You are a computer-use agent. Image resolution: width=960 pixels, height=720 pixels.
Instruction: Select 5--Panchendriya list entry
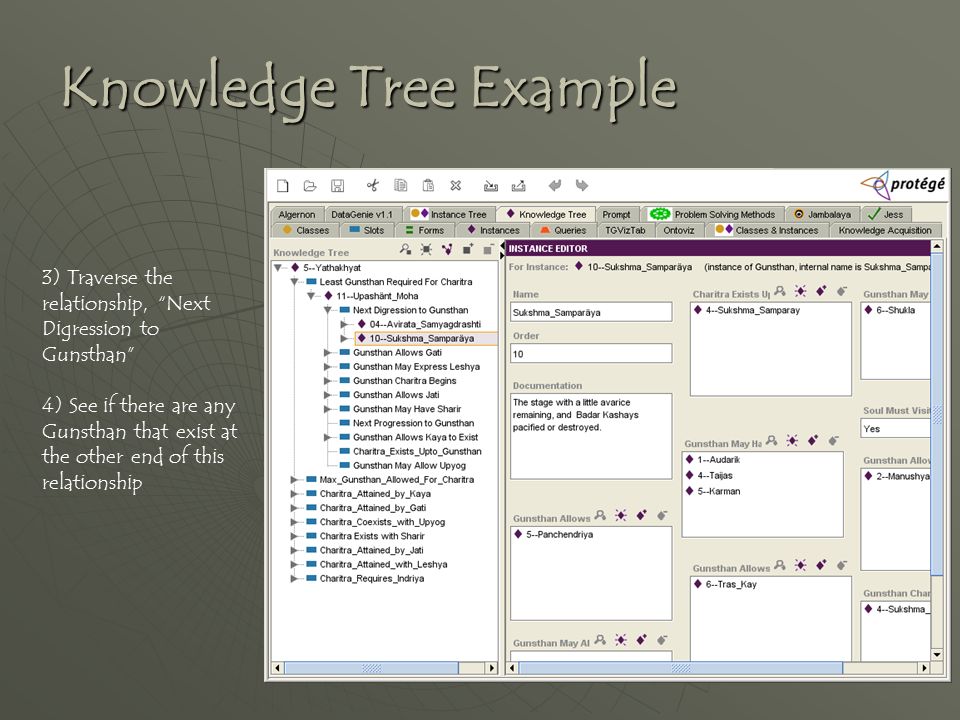[x=553, y=534]
